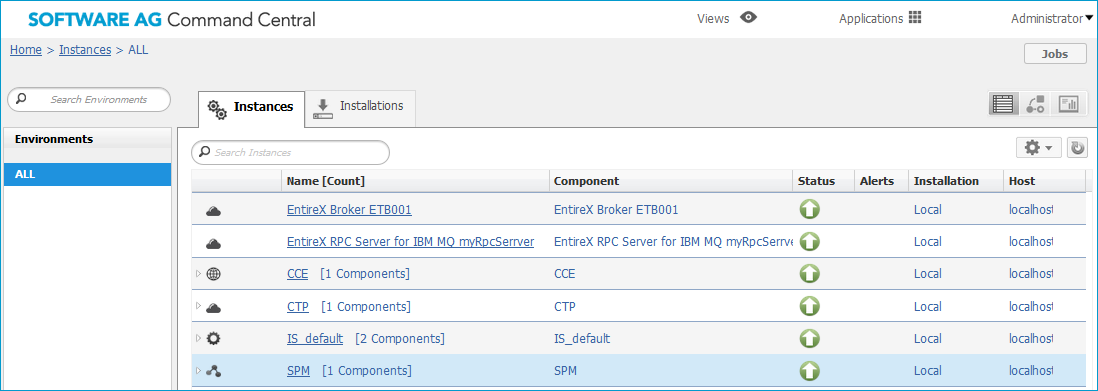Open the CTP instance link

[298, 306]
